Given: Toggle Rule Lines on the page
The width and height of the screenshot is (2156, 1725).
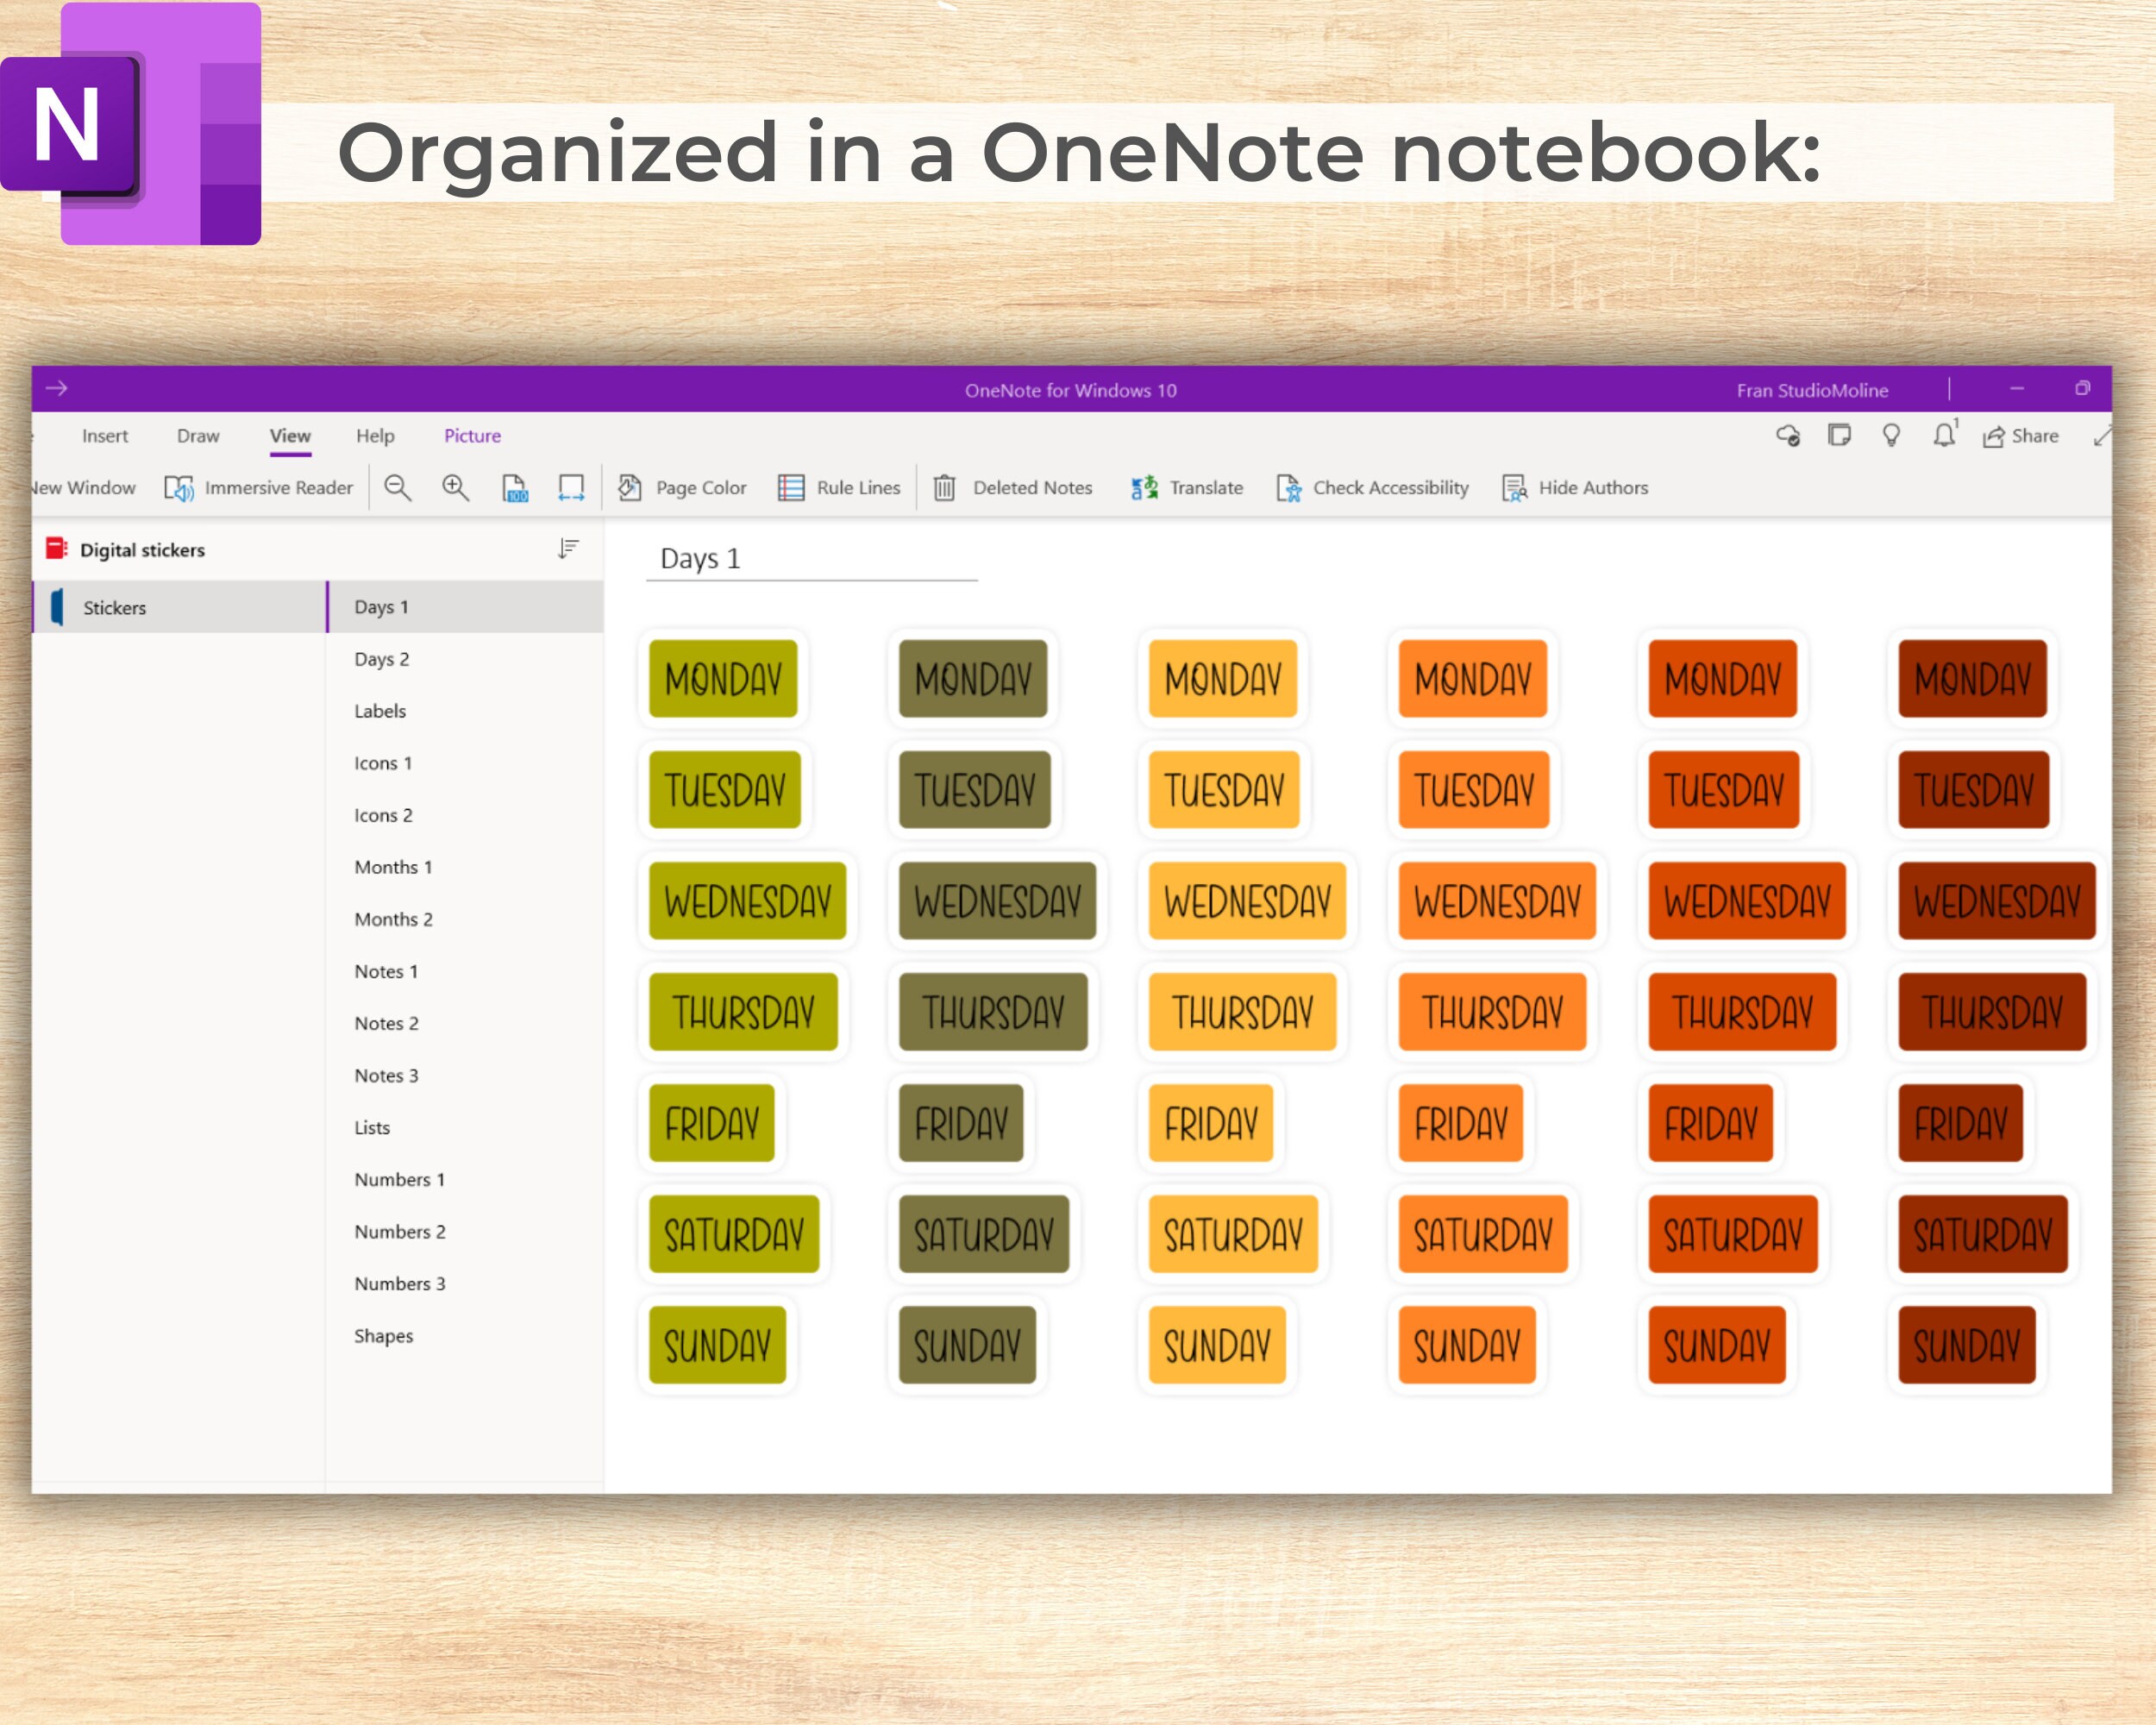Looking at the screenshot, I should 839,488.
